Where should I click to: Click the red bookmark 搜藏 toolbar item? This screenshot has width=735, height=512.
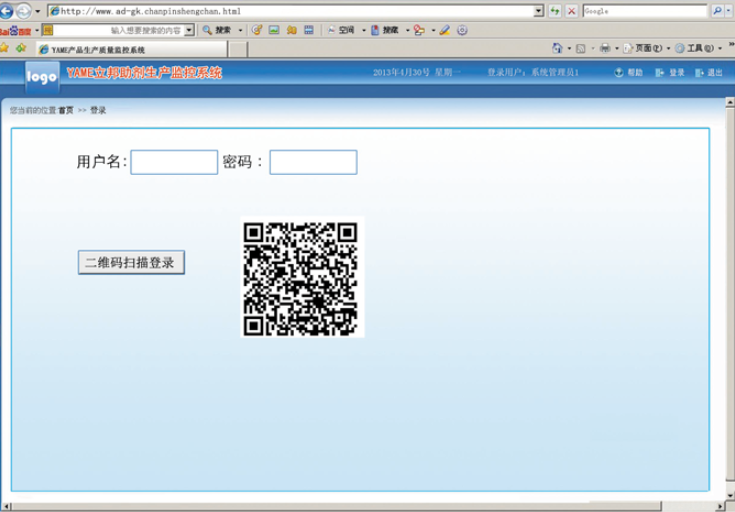385,30
